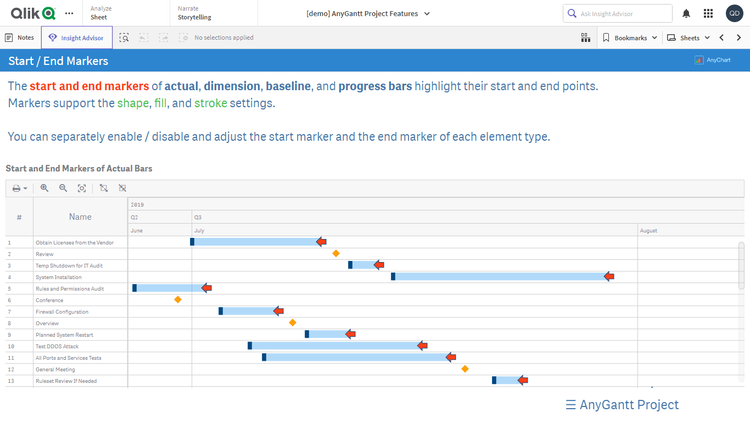
Task: Open the selections tool grid icon
Action: coord(585,37)
